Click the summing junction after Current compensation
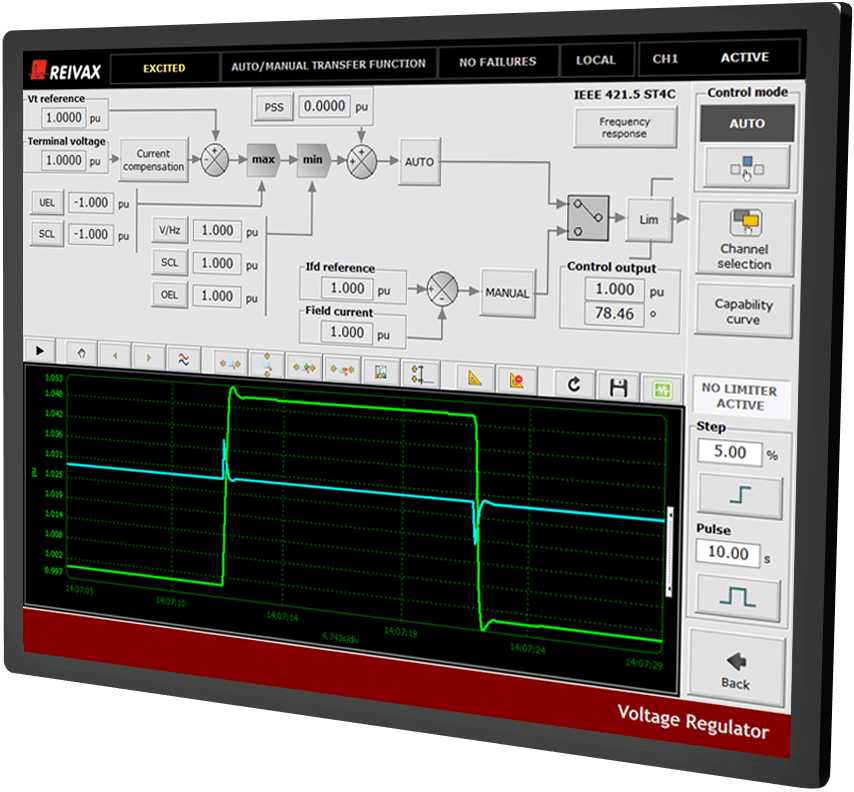 point(215,160)
